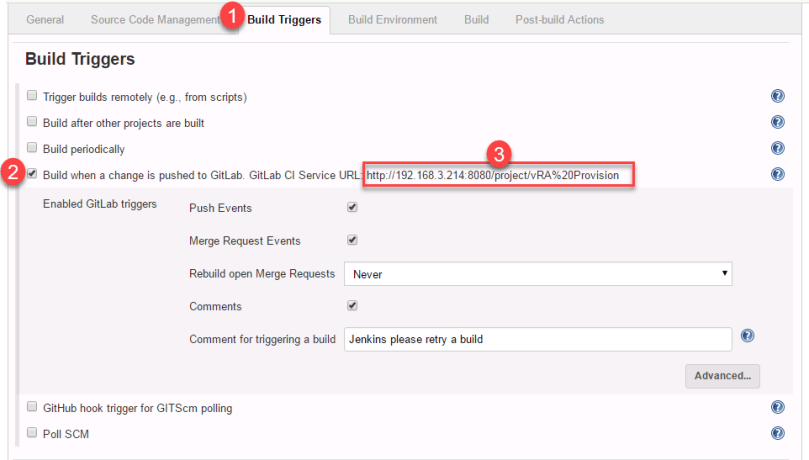Switch to the General tab
Screen dimensions: 809x460
tap(46, 20)
